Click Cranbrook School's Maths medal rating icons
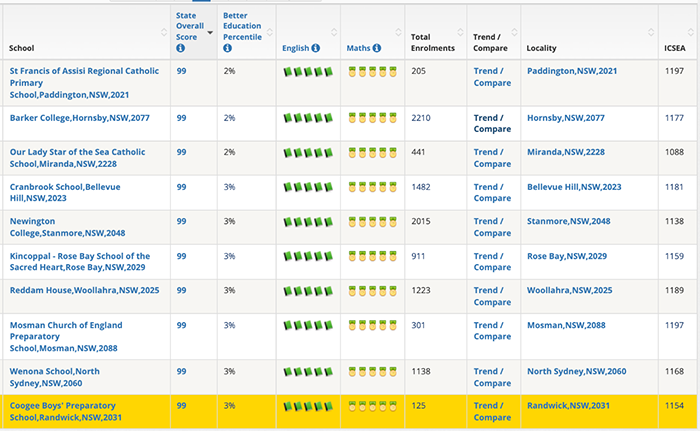 tap(372, 187)
